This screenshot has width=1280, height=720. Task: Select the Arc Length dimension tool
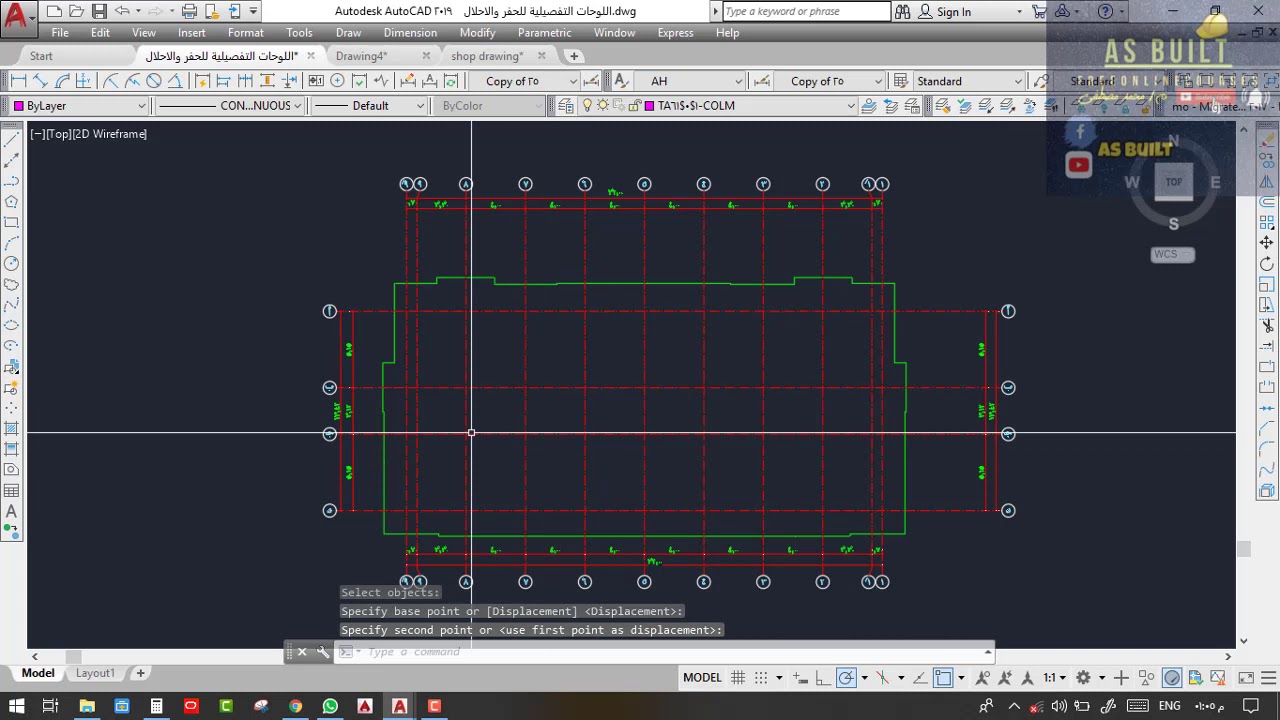click(x=62, y=81)
